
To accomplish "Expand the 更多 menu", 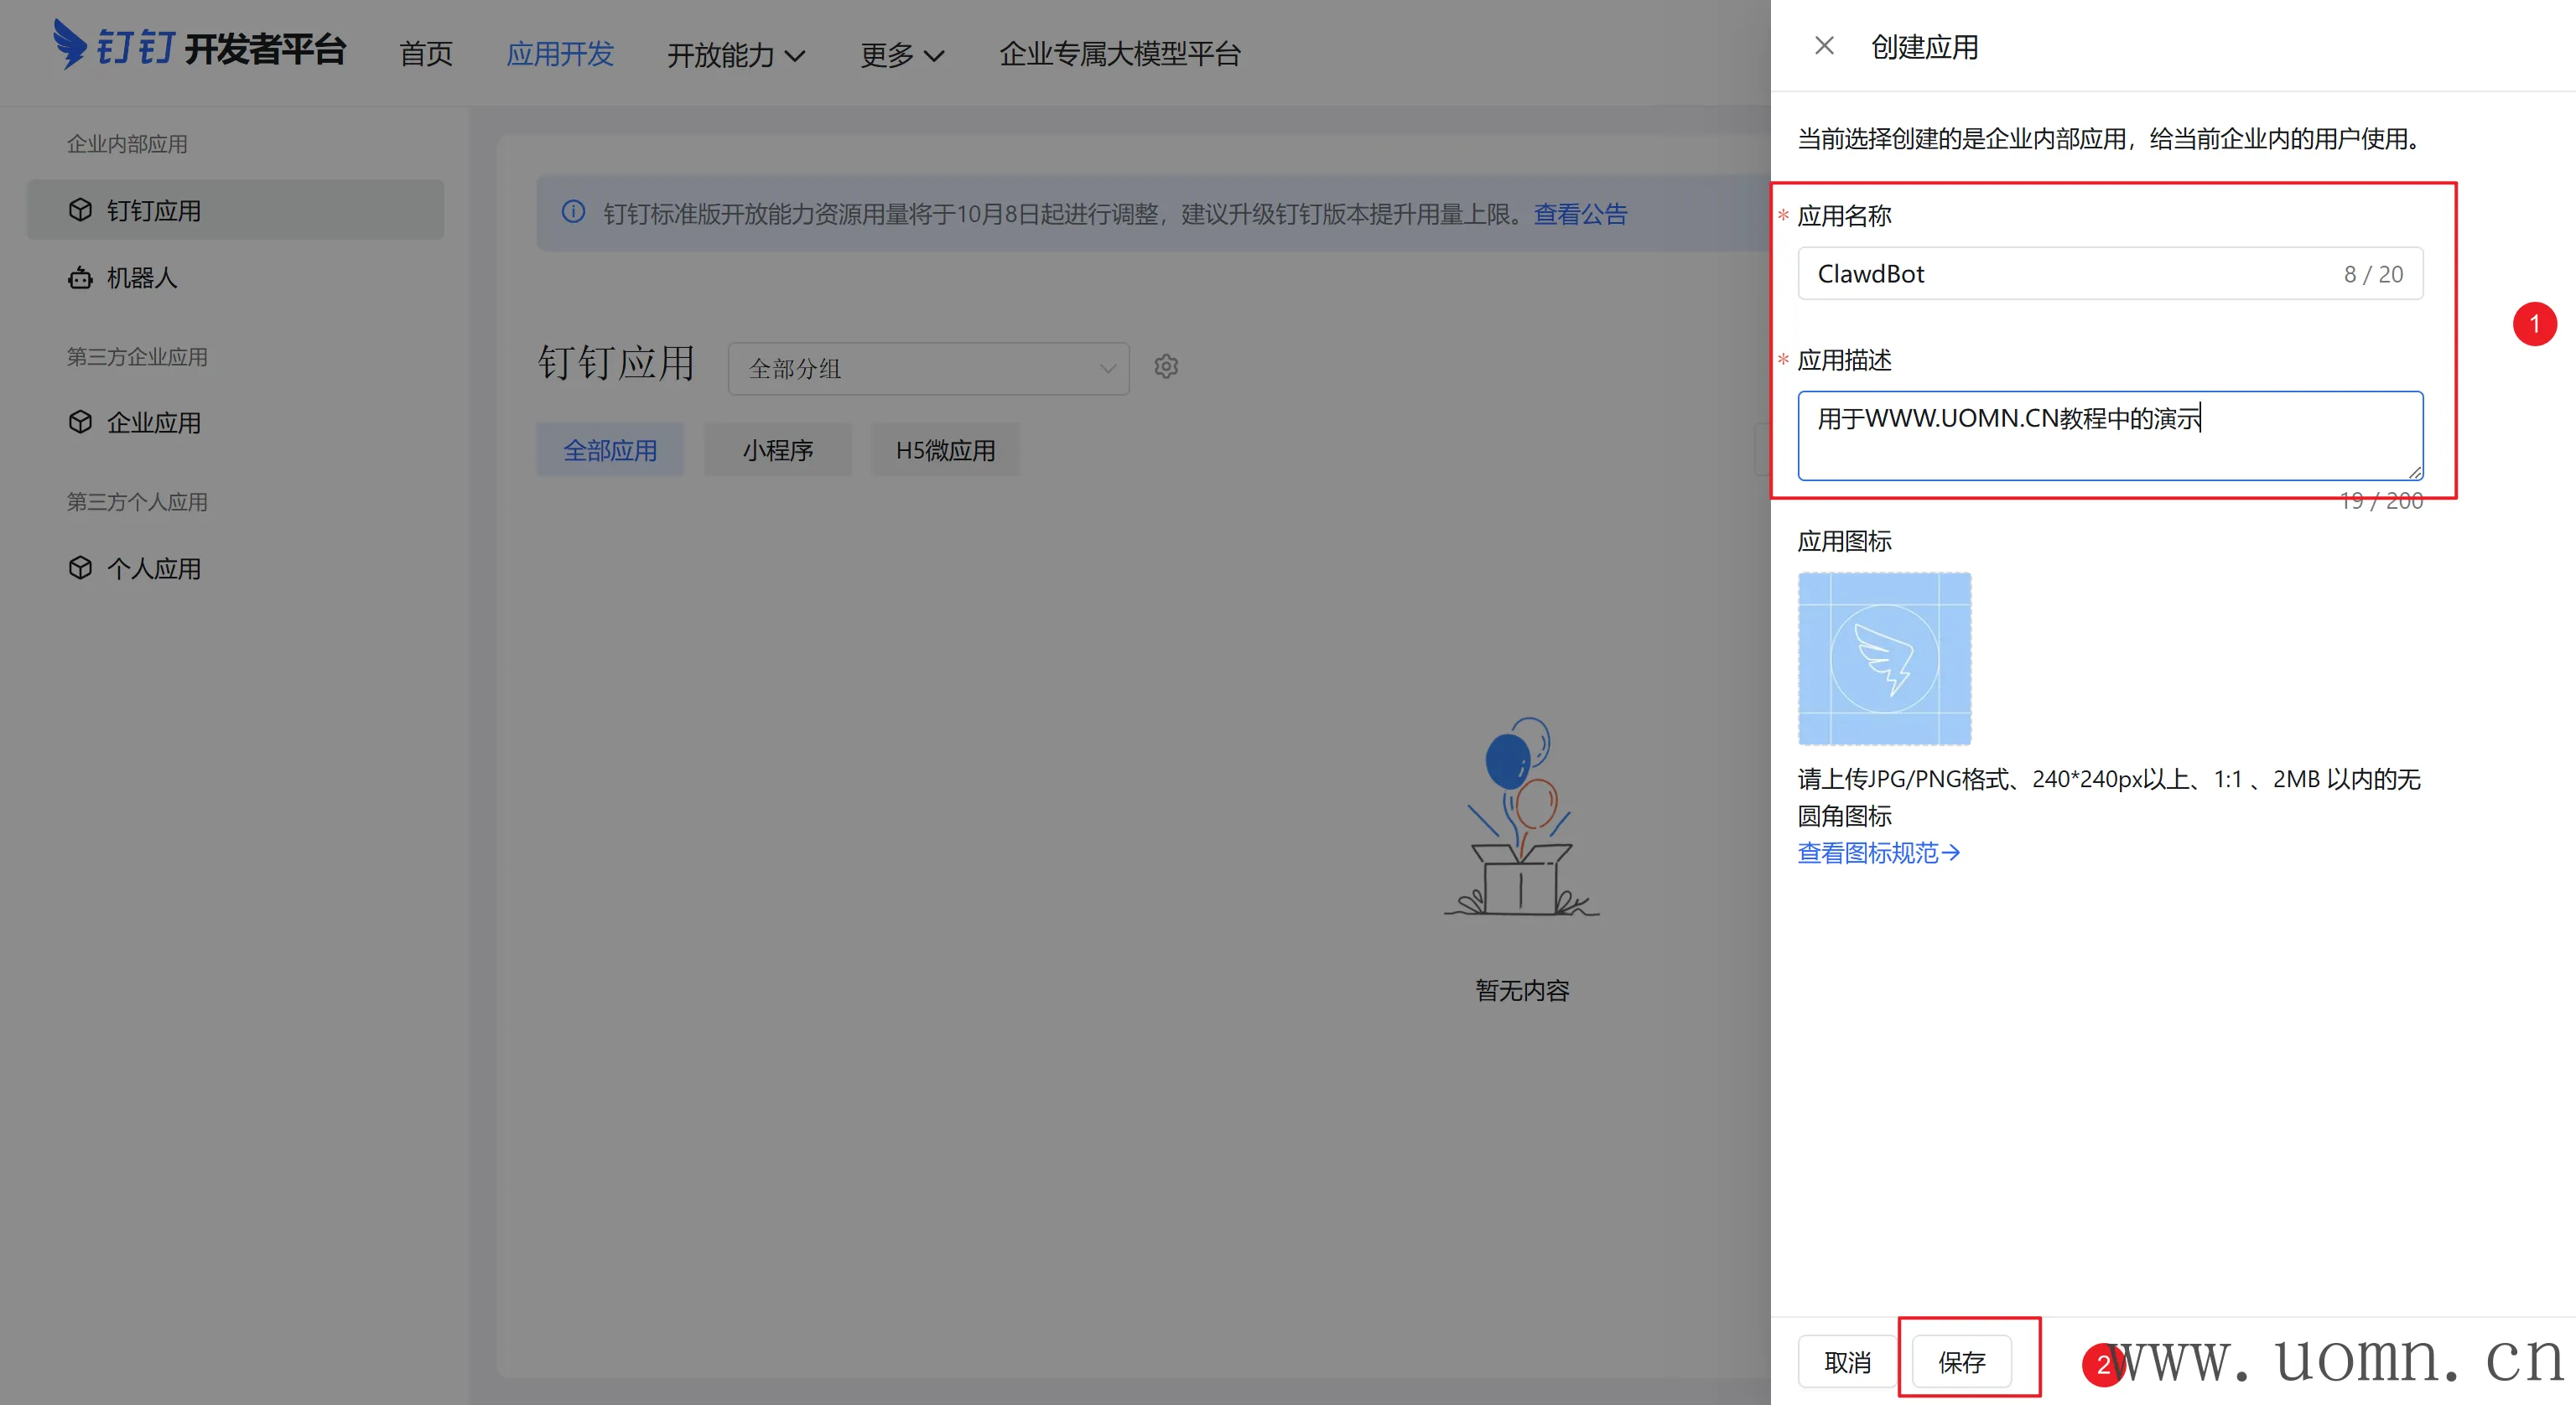I will click(901, 54).
